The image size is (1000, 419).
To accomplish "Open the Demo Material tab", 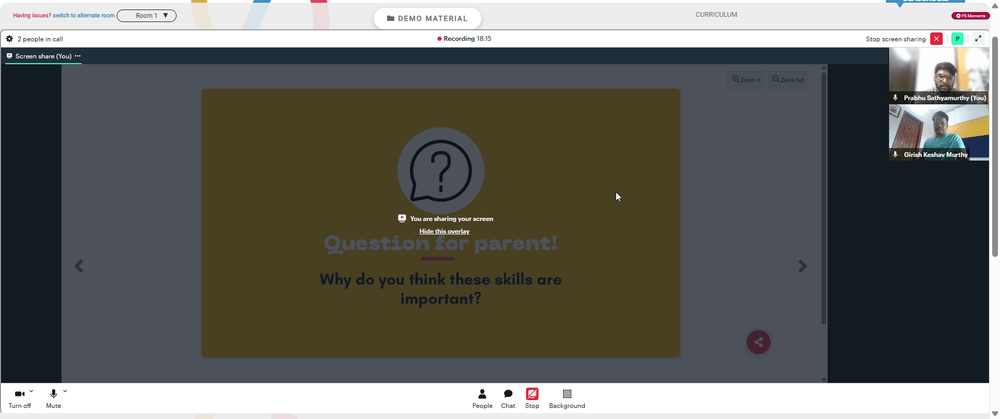I will coord(427,18).
